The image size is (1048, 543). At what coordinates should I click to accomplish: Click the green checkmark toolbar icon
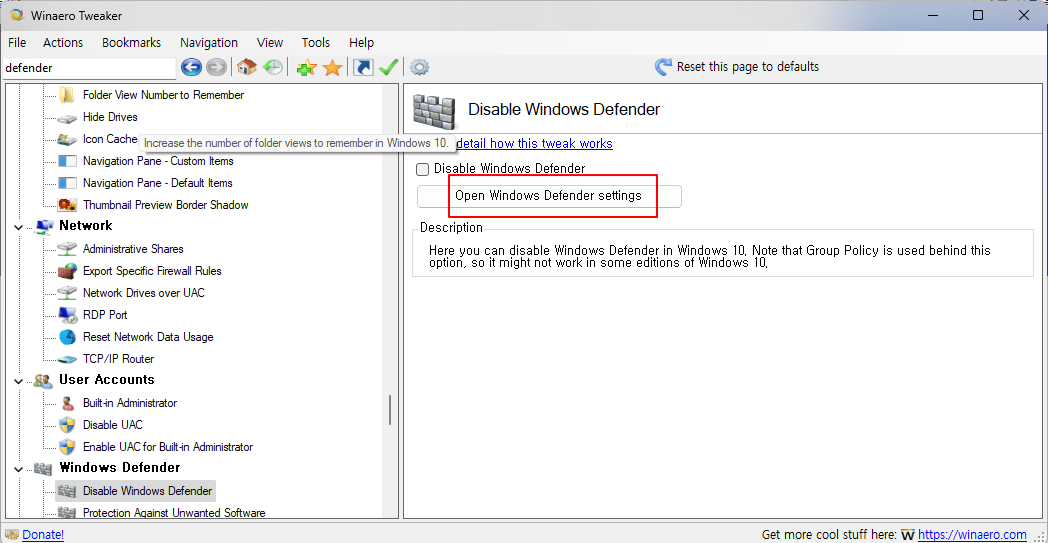[x=388, y=67]
